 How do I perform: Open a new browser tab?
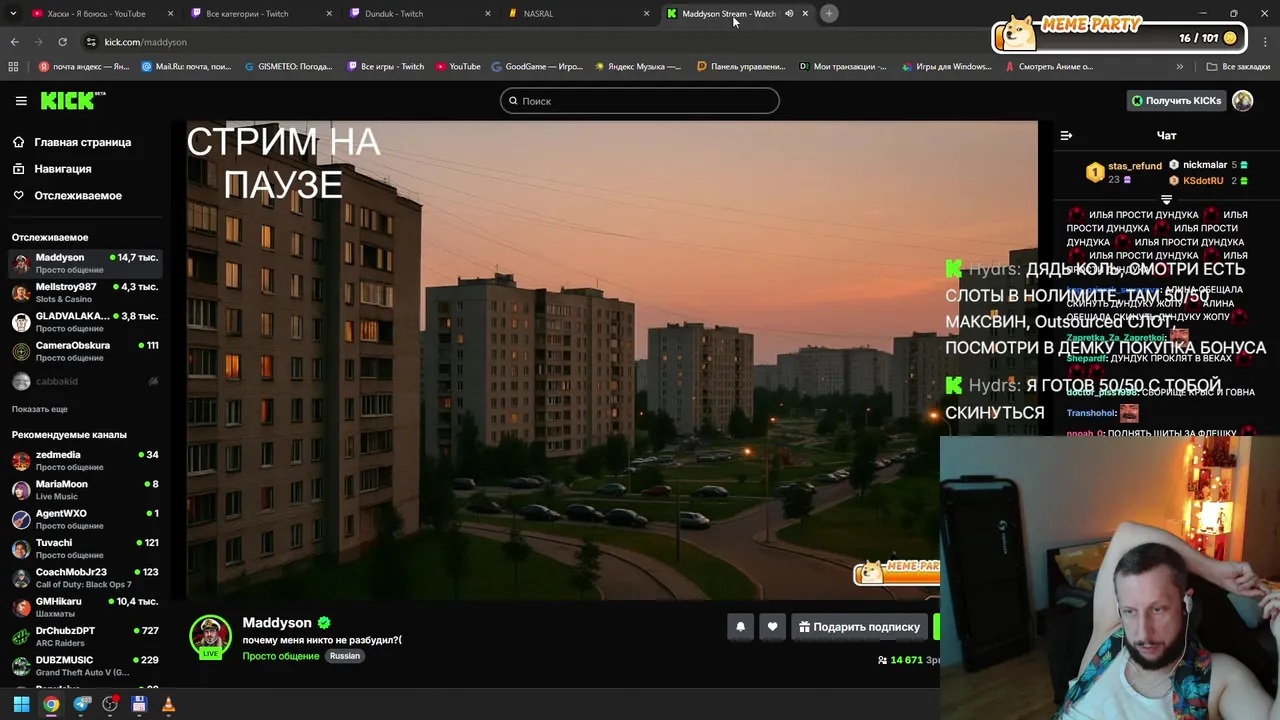coord(829,14)
